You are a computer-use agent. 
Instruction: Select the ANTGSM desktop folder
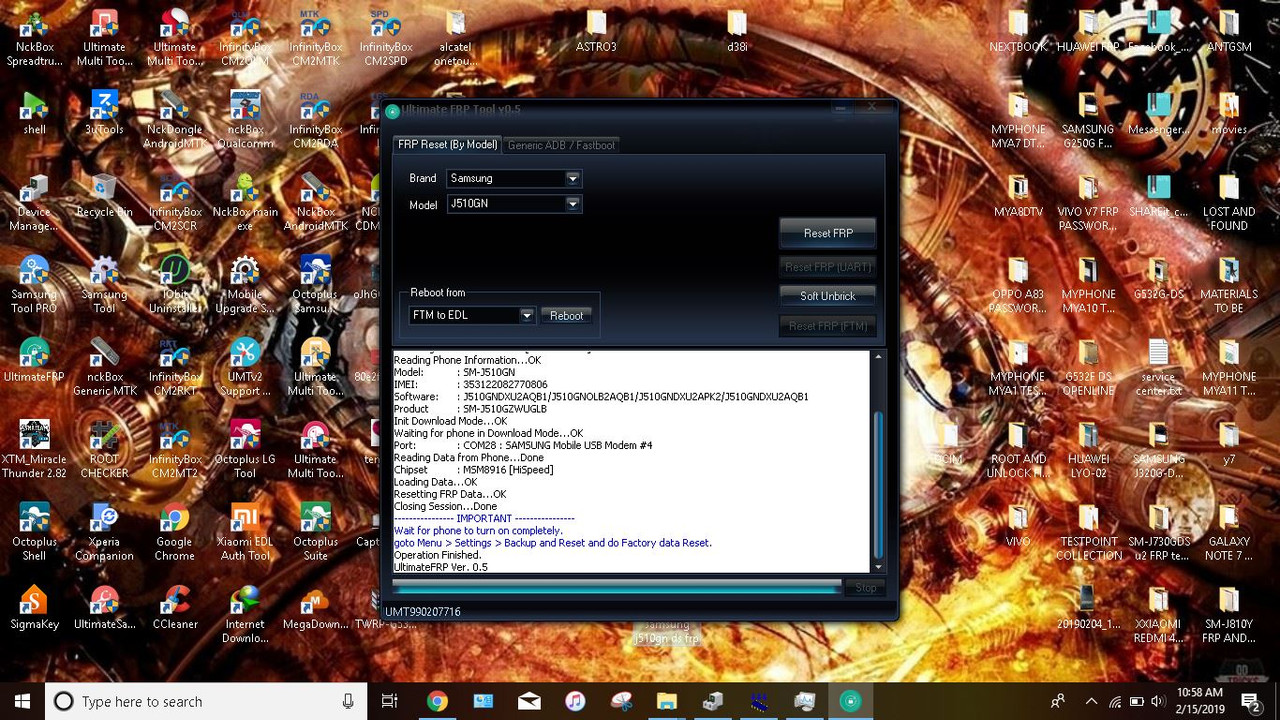[x=1229, y=31]
